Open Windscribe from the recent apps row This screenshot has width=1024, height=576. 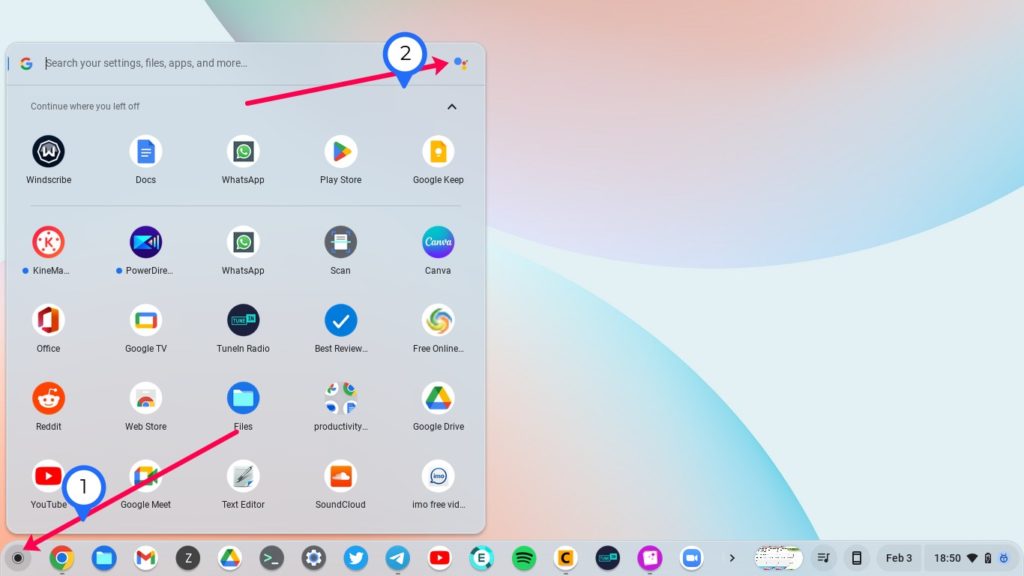point(48,152)
